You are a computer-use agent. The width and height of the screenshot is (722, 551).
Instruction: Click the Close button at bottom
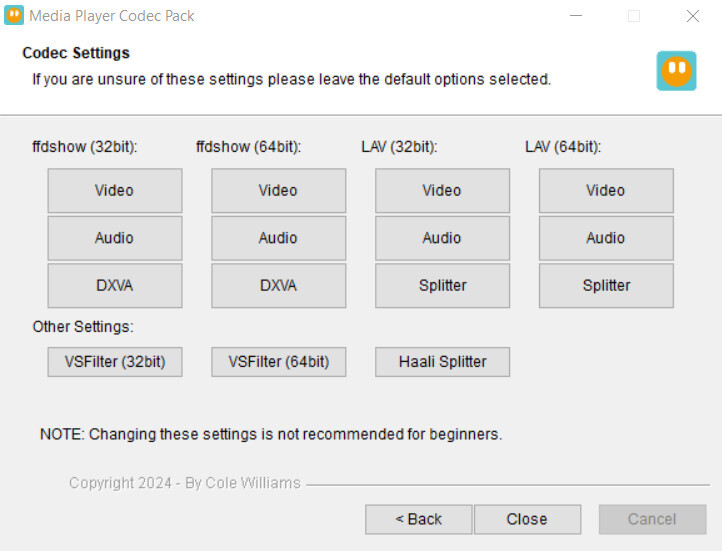(x=528, y=519)
